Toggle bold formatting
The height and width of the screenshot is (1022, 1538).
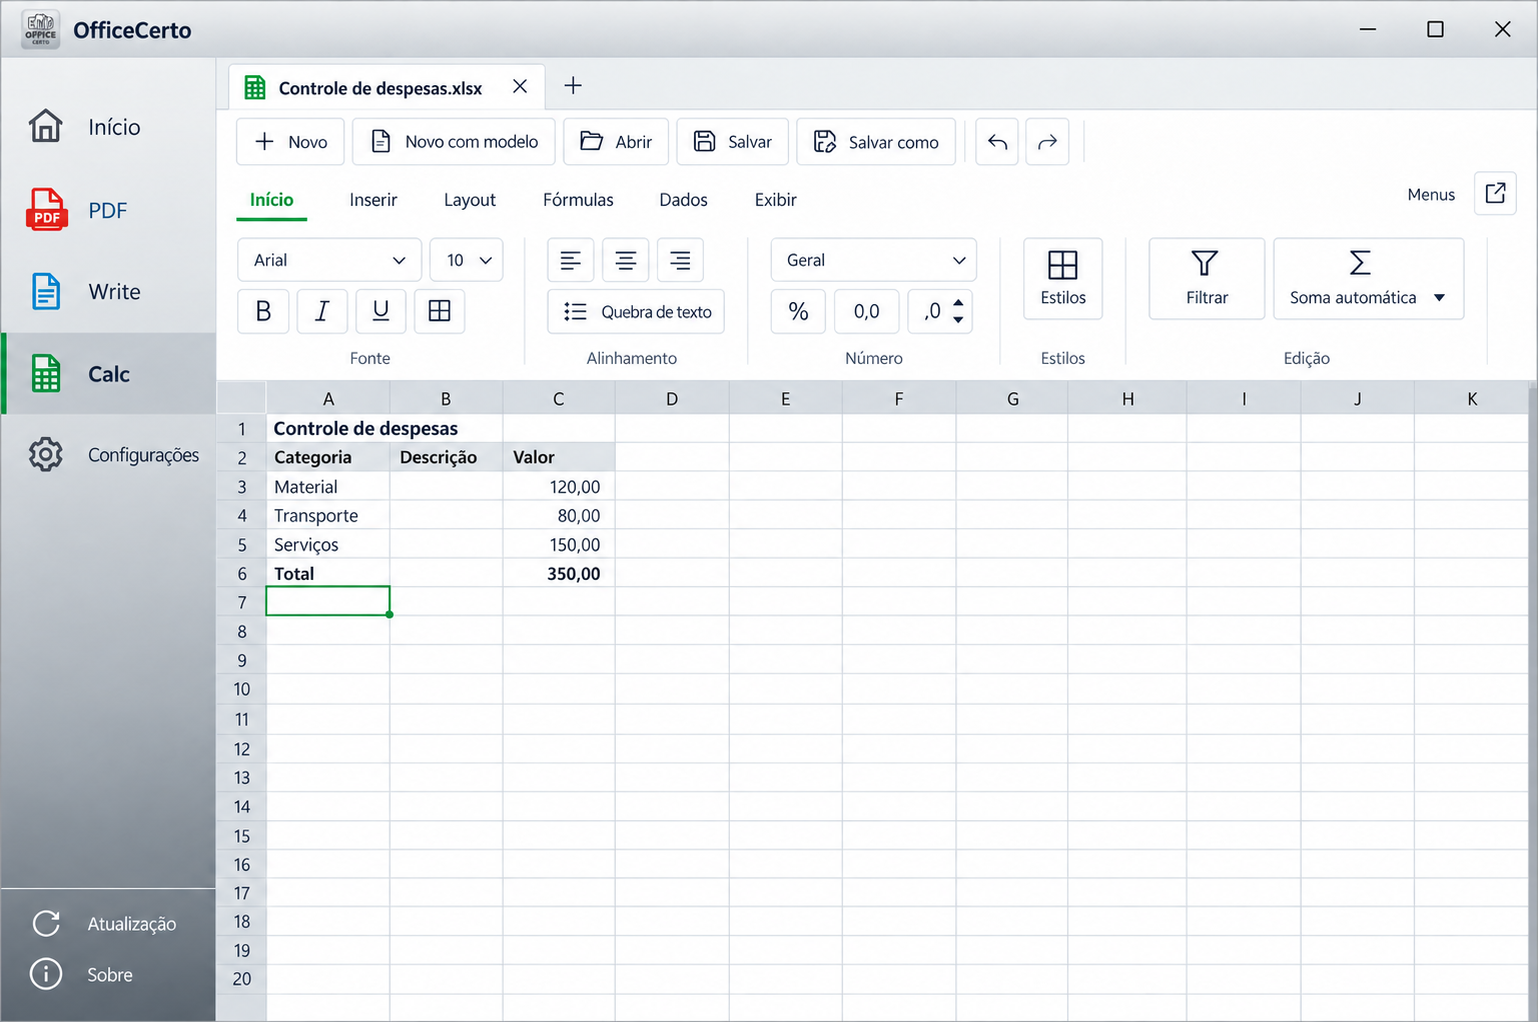[x=263, y=311]
